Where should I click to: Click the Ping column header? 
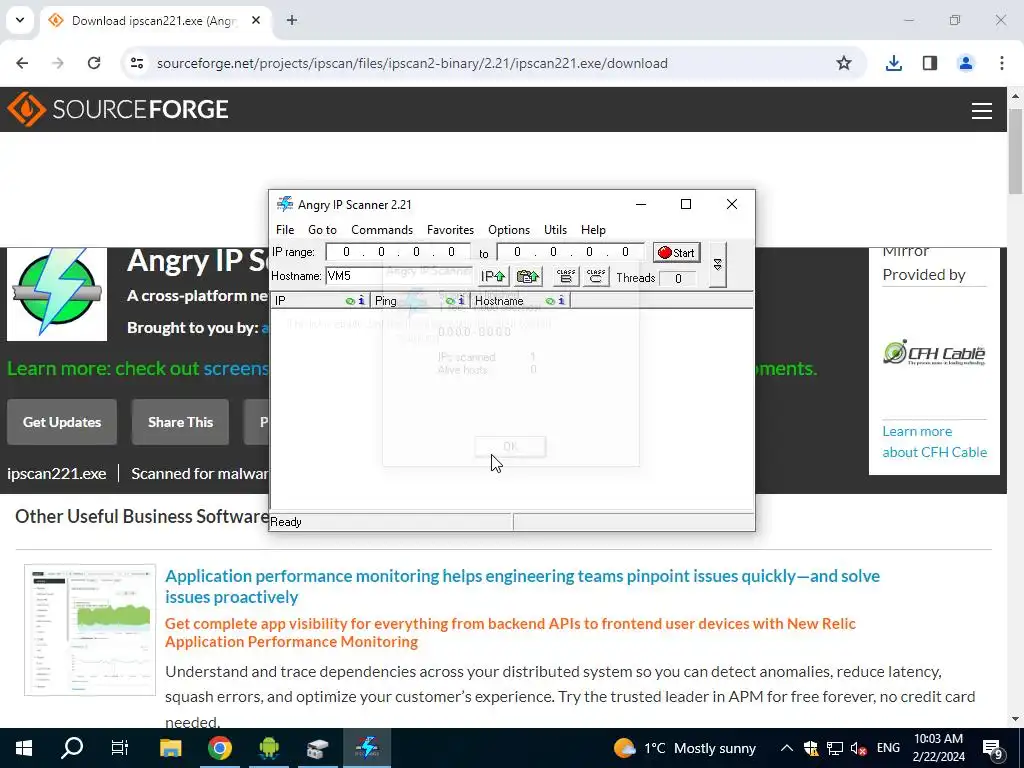(x=420, y=301)
